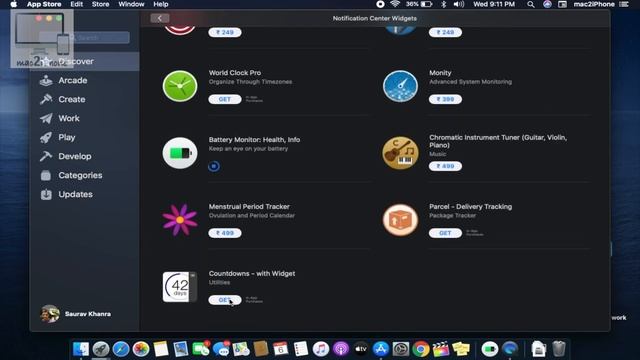Open Countdowns - with Widget title
The width and height of the screenshot is (640, 360).
click(x=252, y=273)
